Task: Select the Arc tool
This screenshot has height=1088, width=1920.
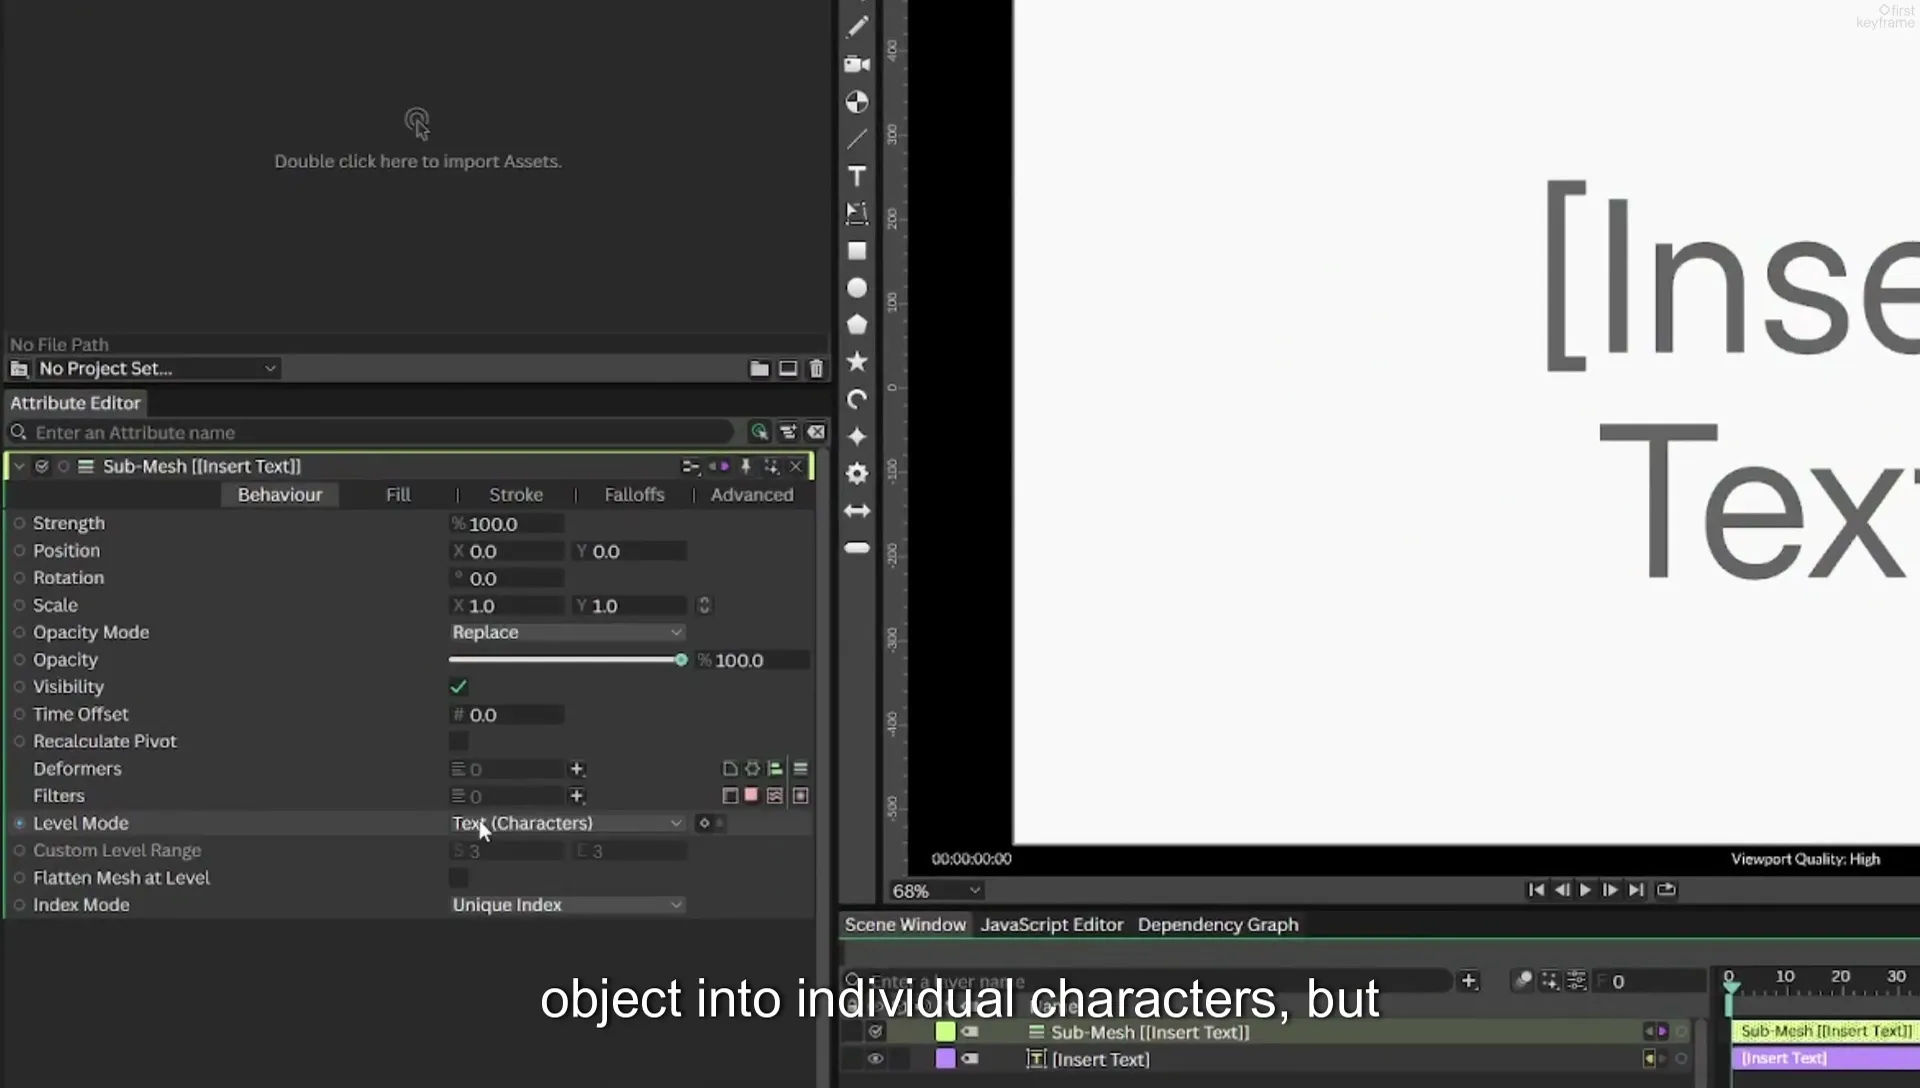Action: point(857,400)
